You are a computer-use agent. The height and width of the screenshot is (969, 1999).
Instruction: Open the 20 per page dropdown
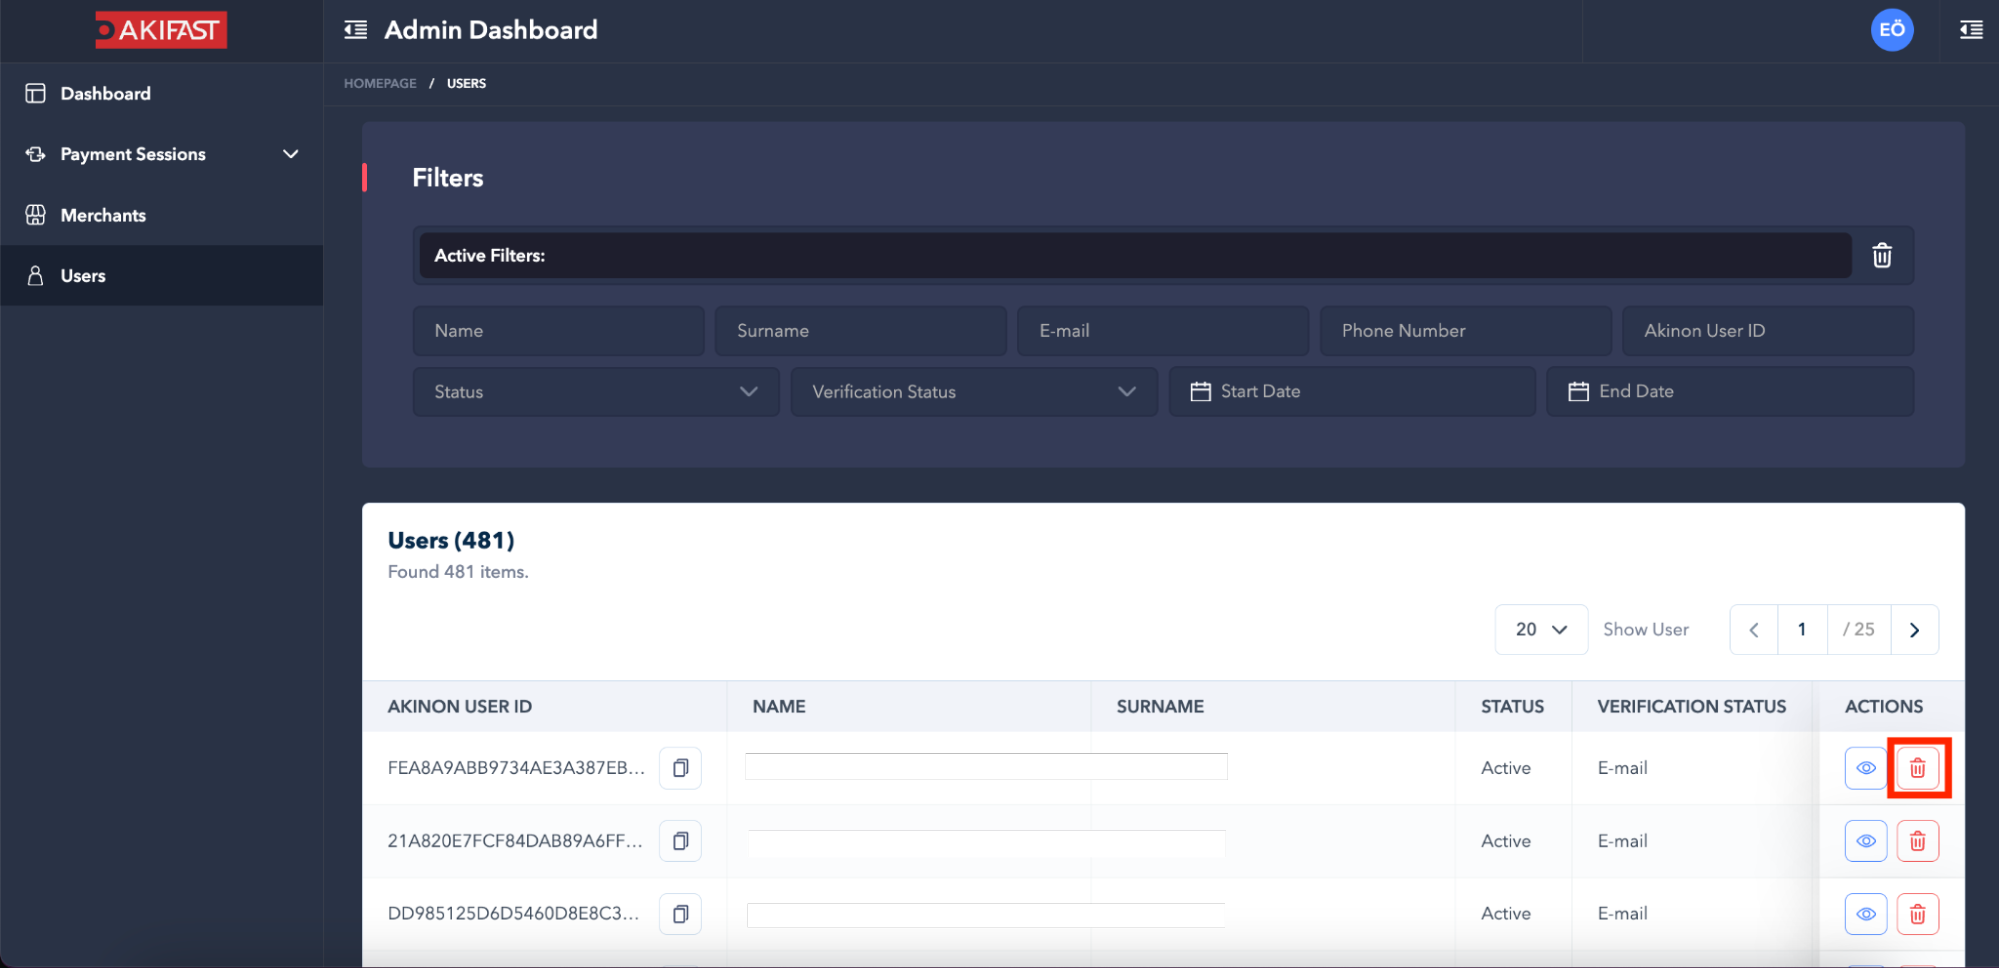pos(1540,630)
